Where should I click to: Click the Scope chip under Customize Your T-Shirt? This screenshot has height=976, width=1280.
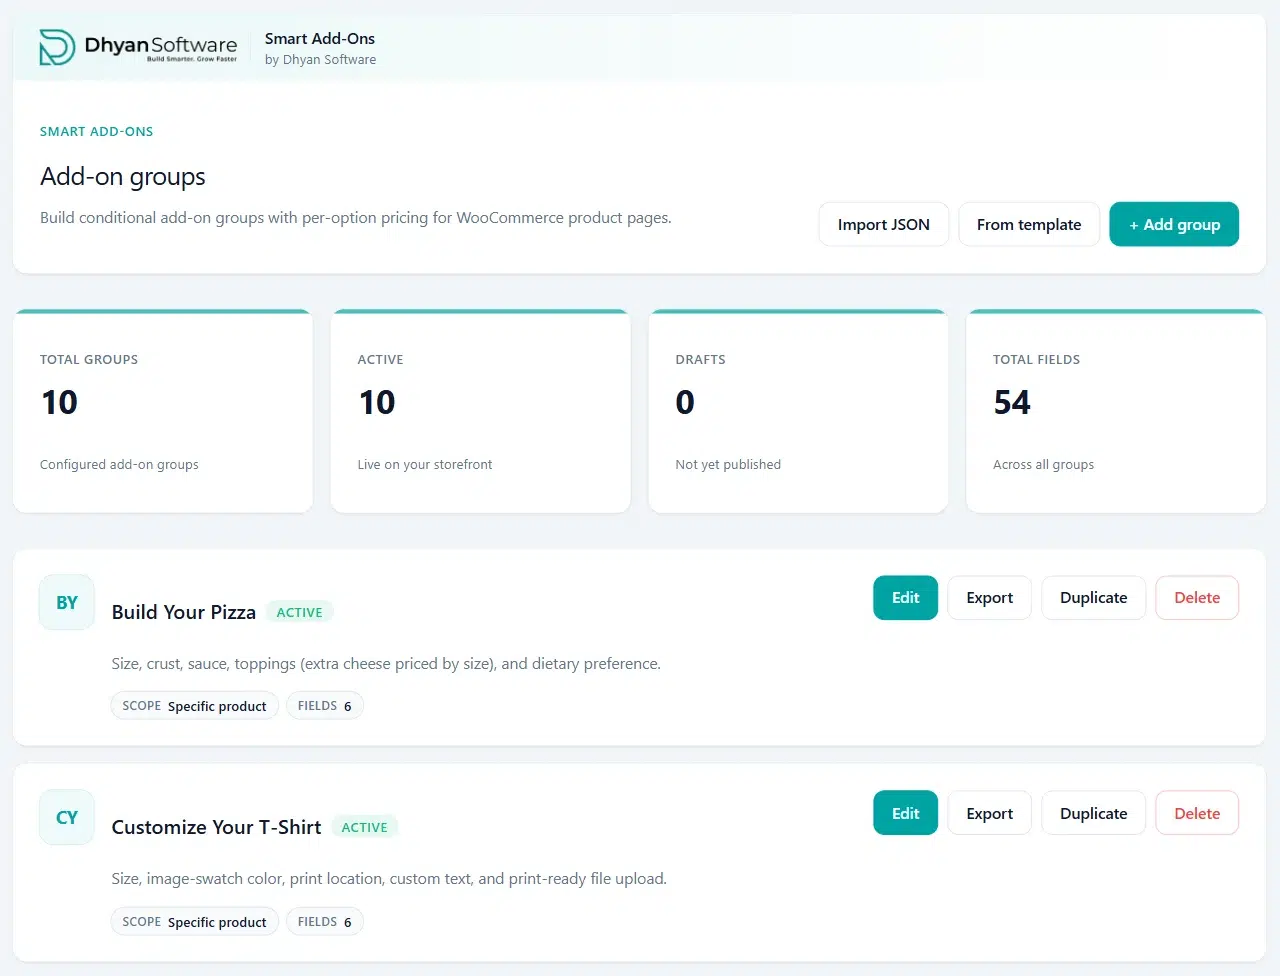(x=195, y=921)
